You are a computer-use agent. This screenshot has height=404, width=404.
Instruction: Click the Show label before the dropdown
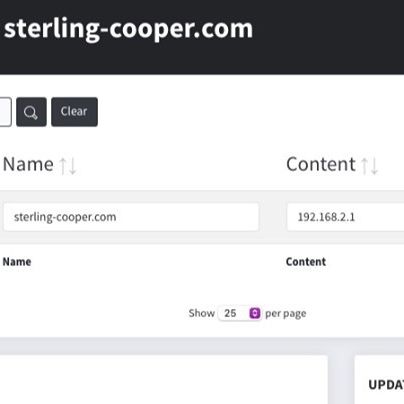point(202,313)
